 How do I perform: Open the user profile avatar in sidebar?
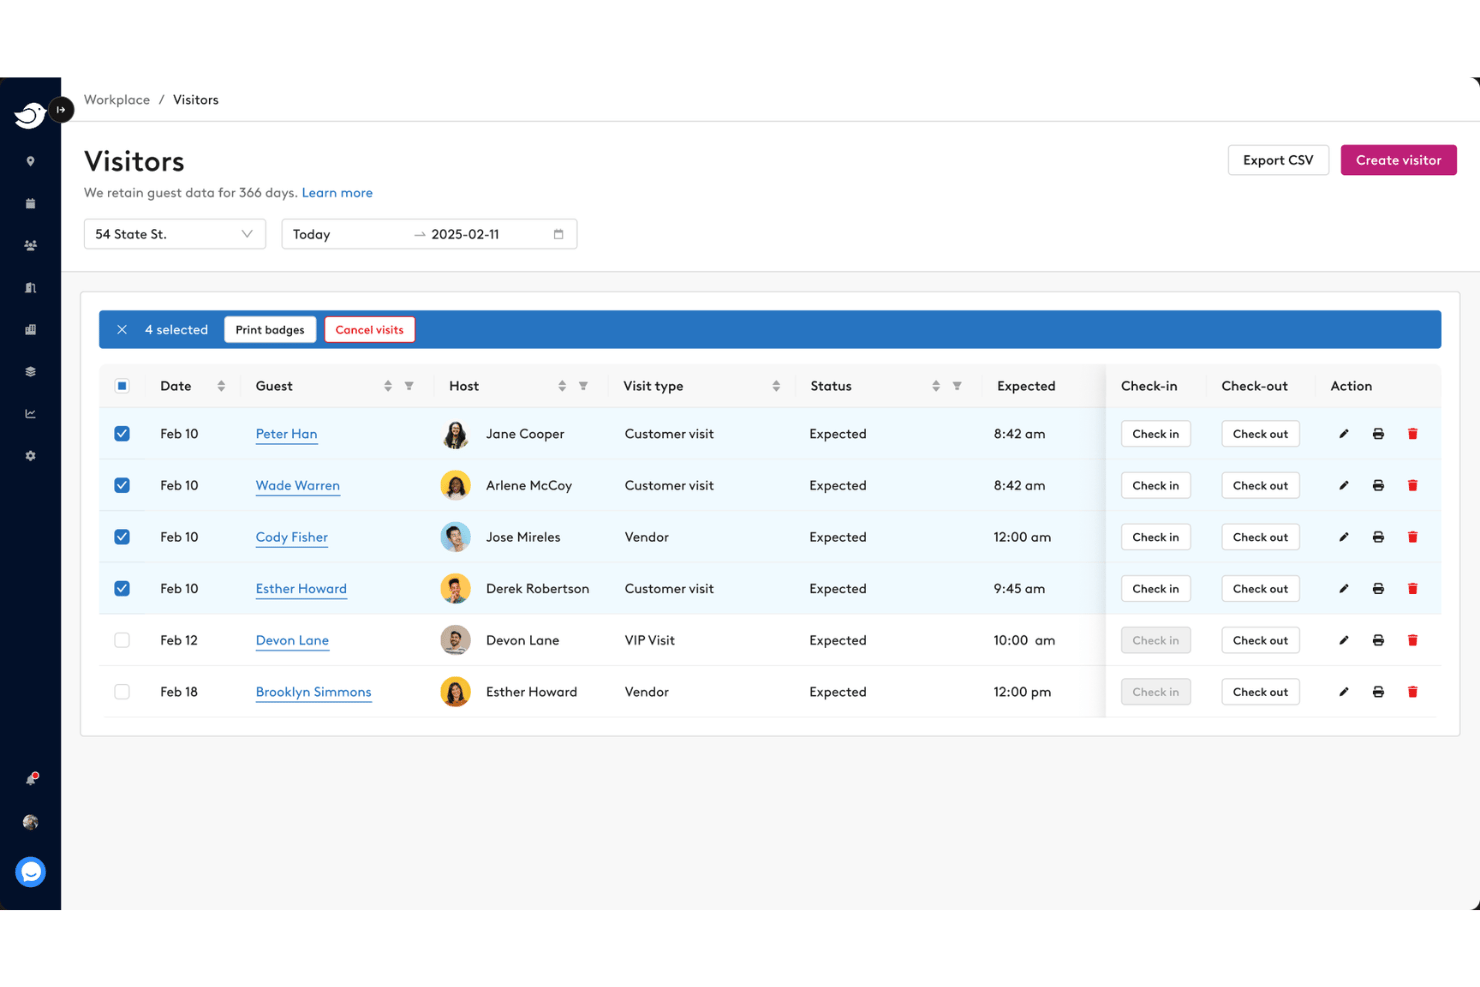click(30, 822)
